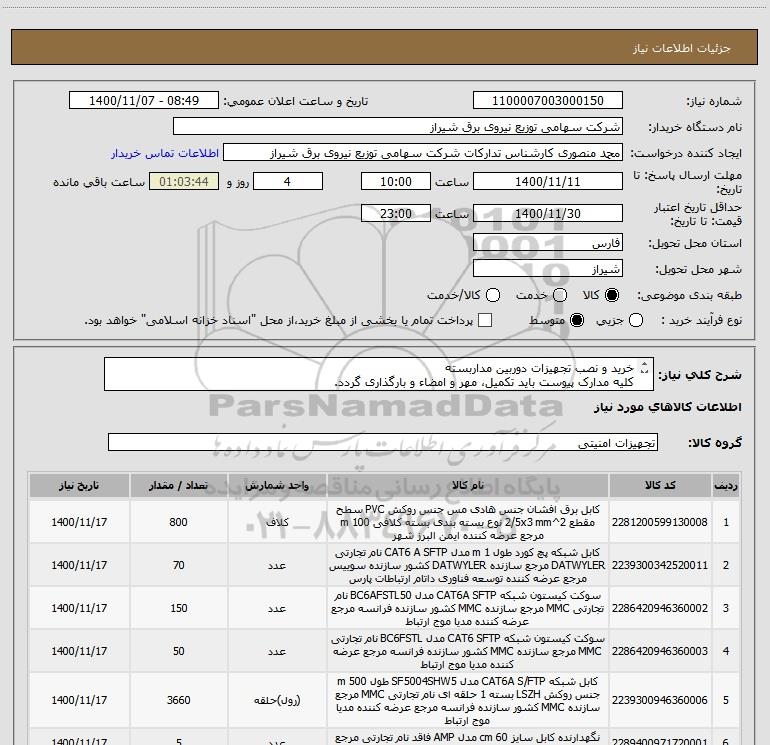Click the announcement date field 1400/11/07 - 08:49
770x745 pixels.
[x=144, y=101]
